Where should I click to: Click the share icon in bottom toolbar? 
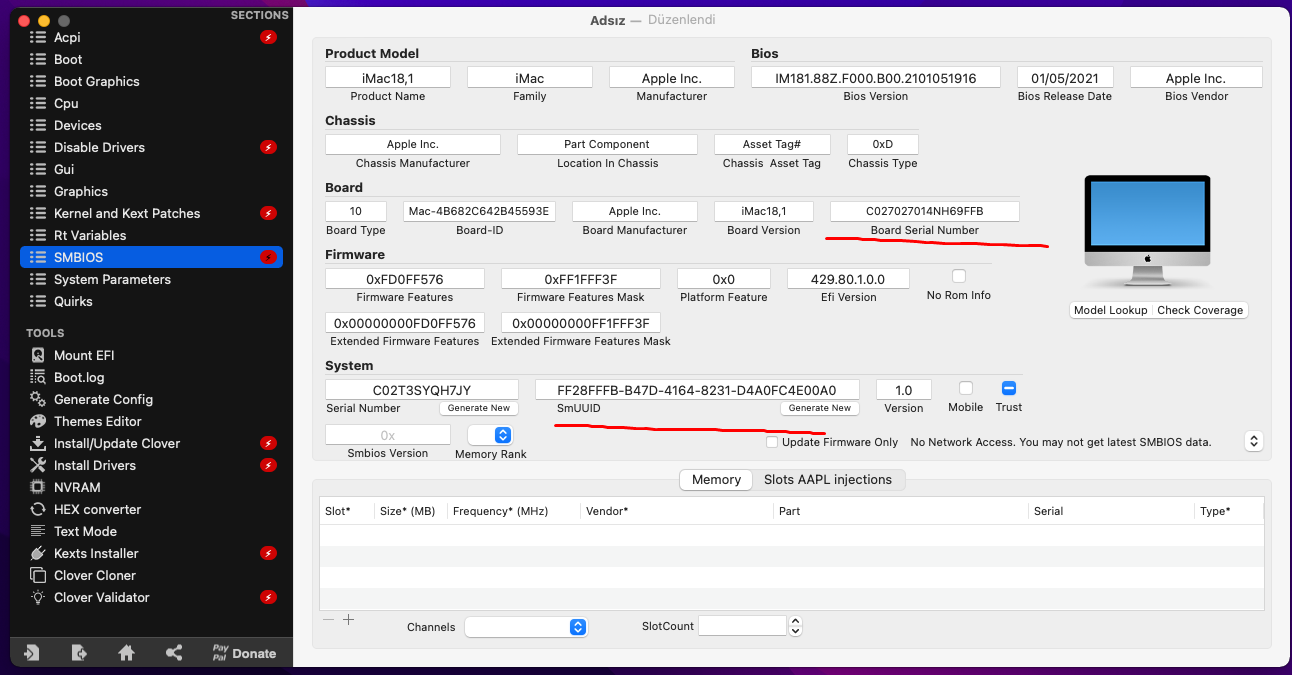click(x=174, y=653)
